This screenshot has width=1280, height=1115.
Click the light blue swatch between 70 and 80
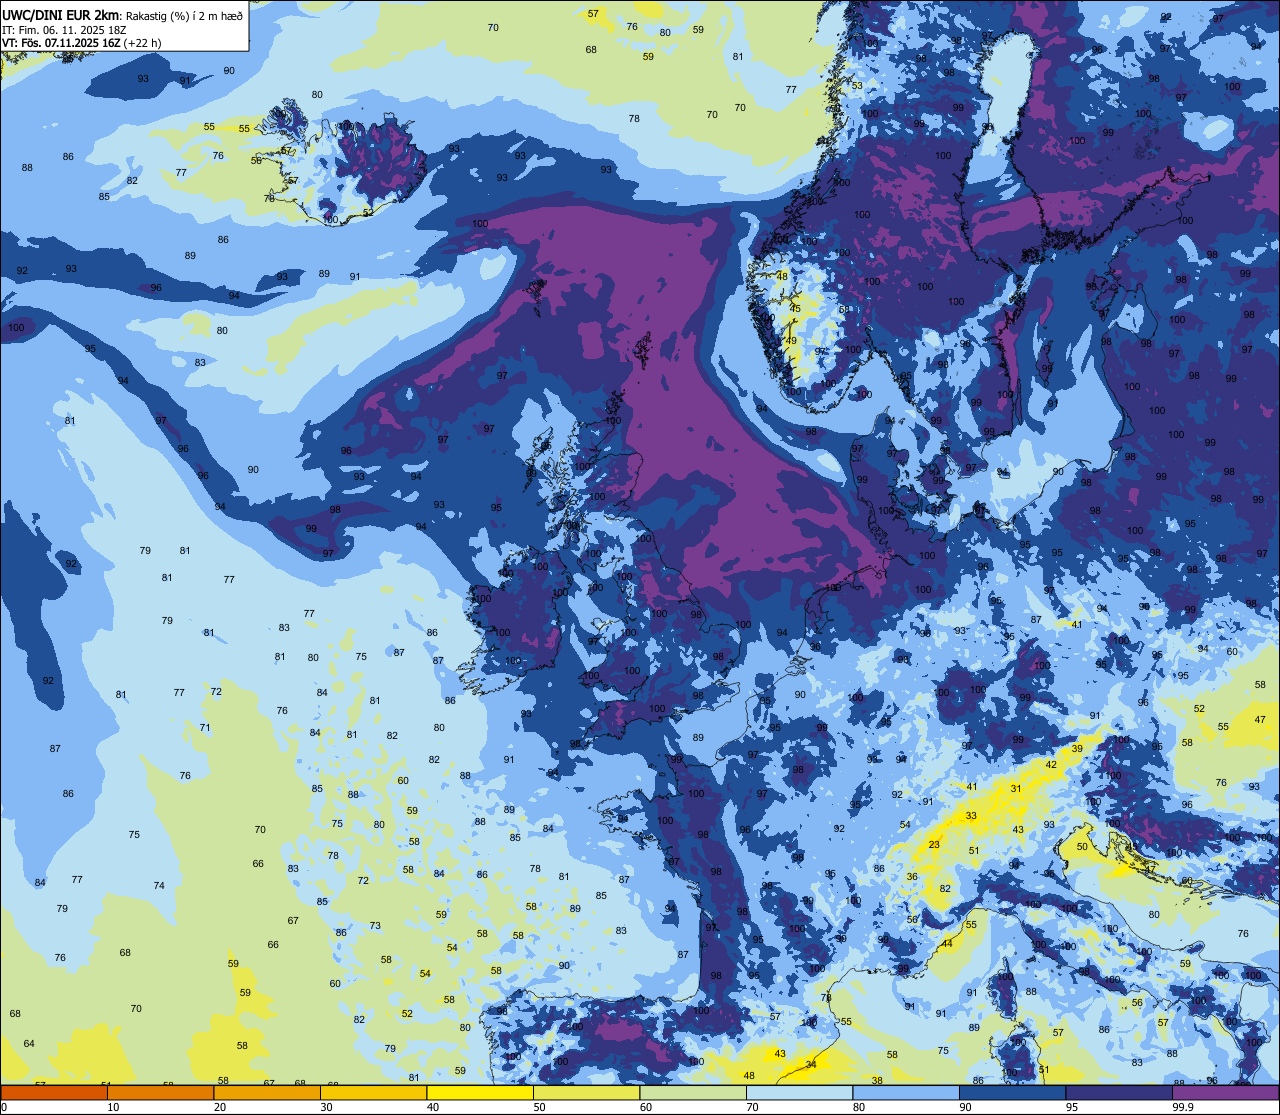pyautogui.click(x=799, y=1092)
